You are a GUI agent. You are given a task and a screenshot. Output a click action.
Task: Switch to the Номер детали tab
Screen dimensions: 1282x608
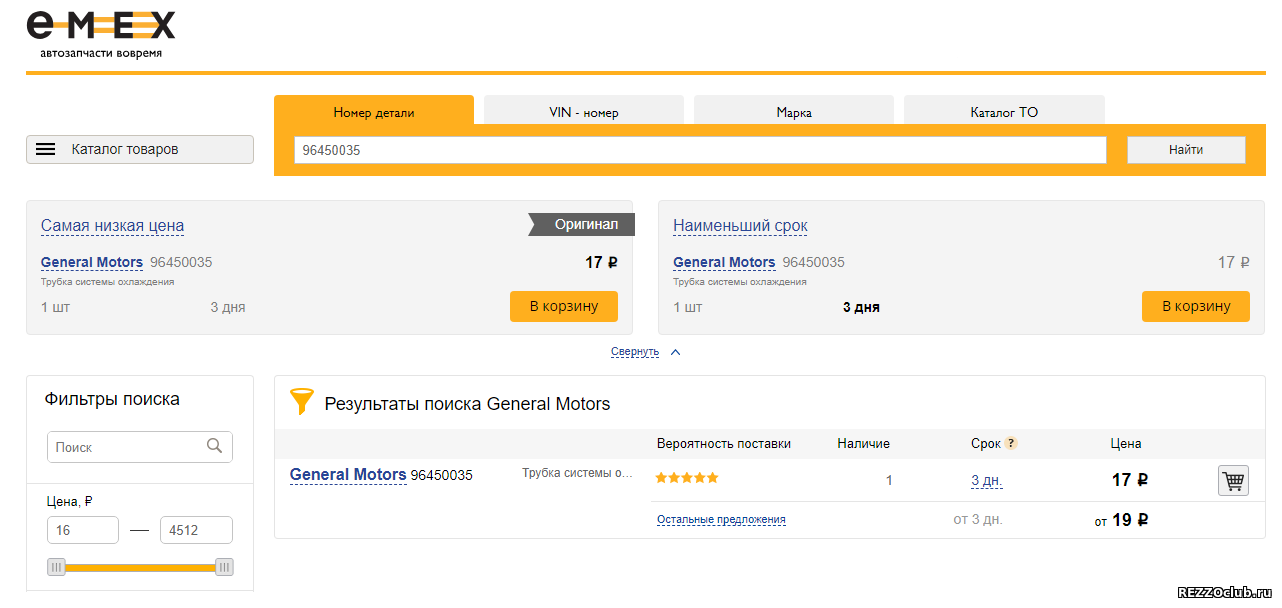point(374,112)
